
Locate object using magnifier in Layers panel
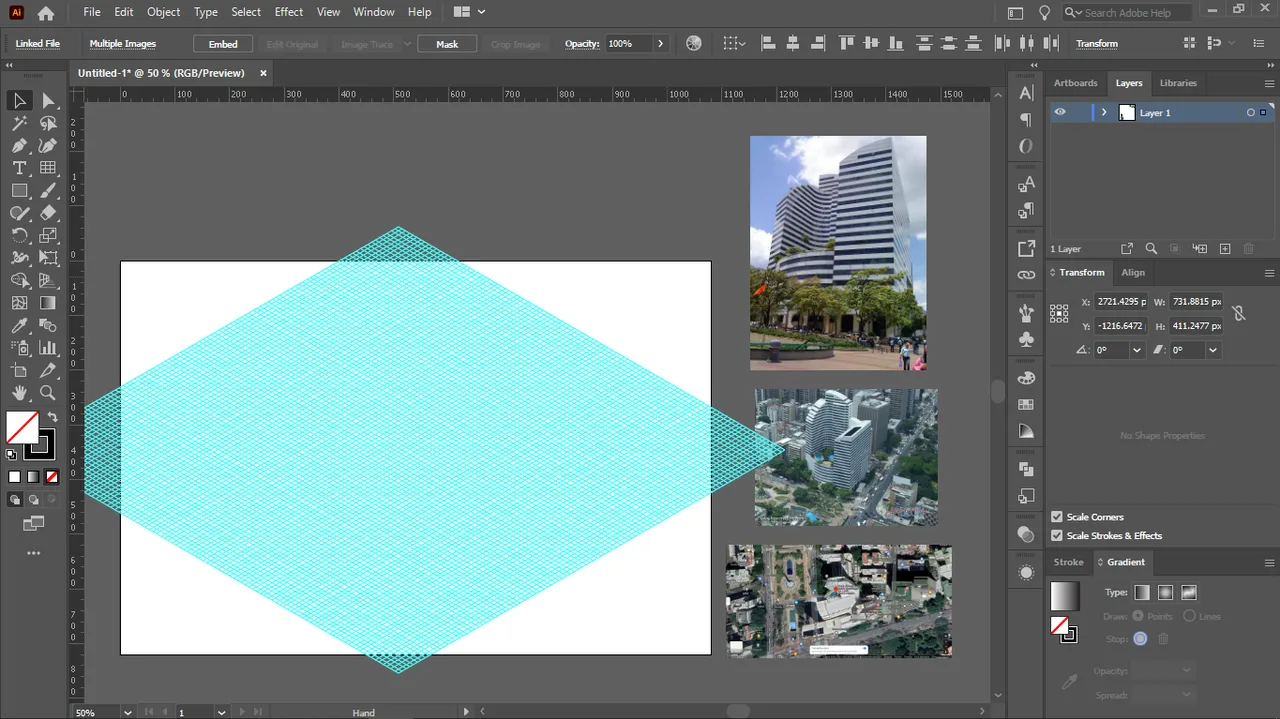(1151, 249)
